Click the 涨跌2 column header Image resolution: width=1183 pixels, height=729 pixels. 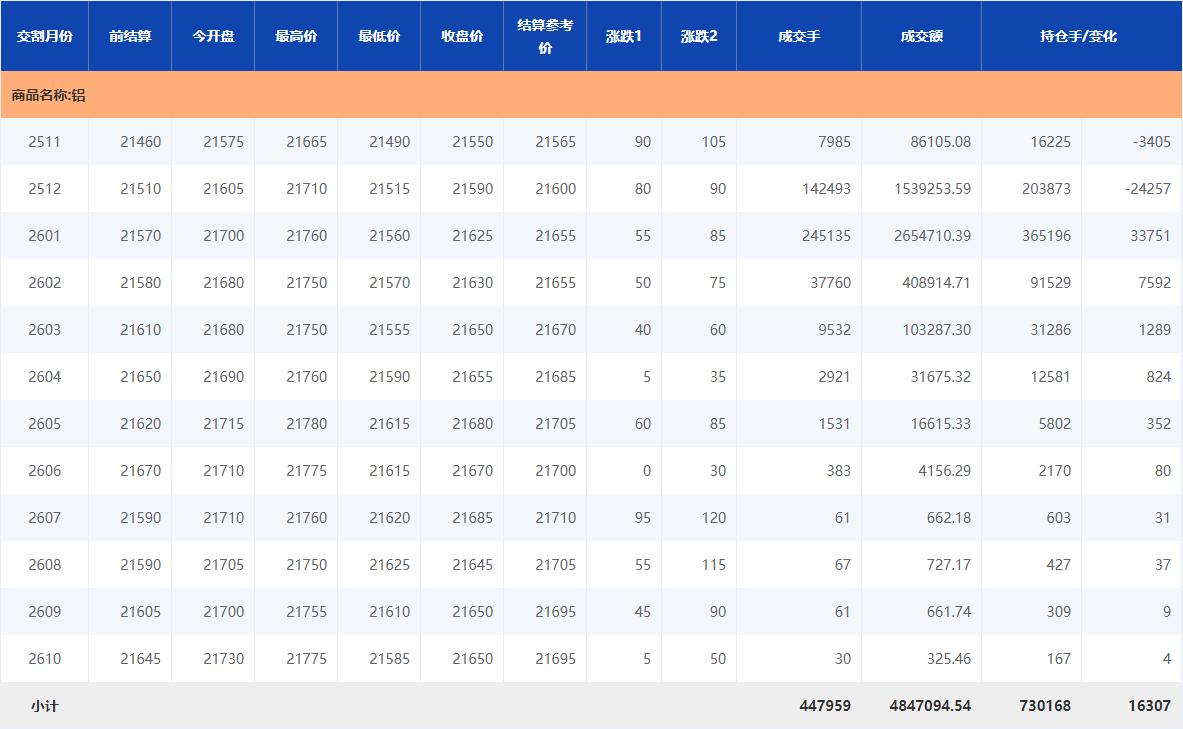point(699,36)
